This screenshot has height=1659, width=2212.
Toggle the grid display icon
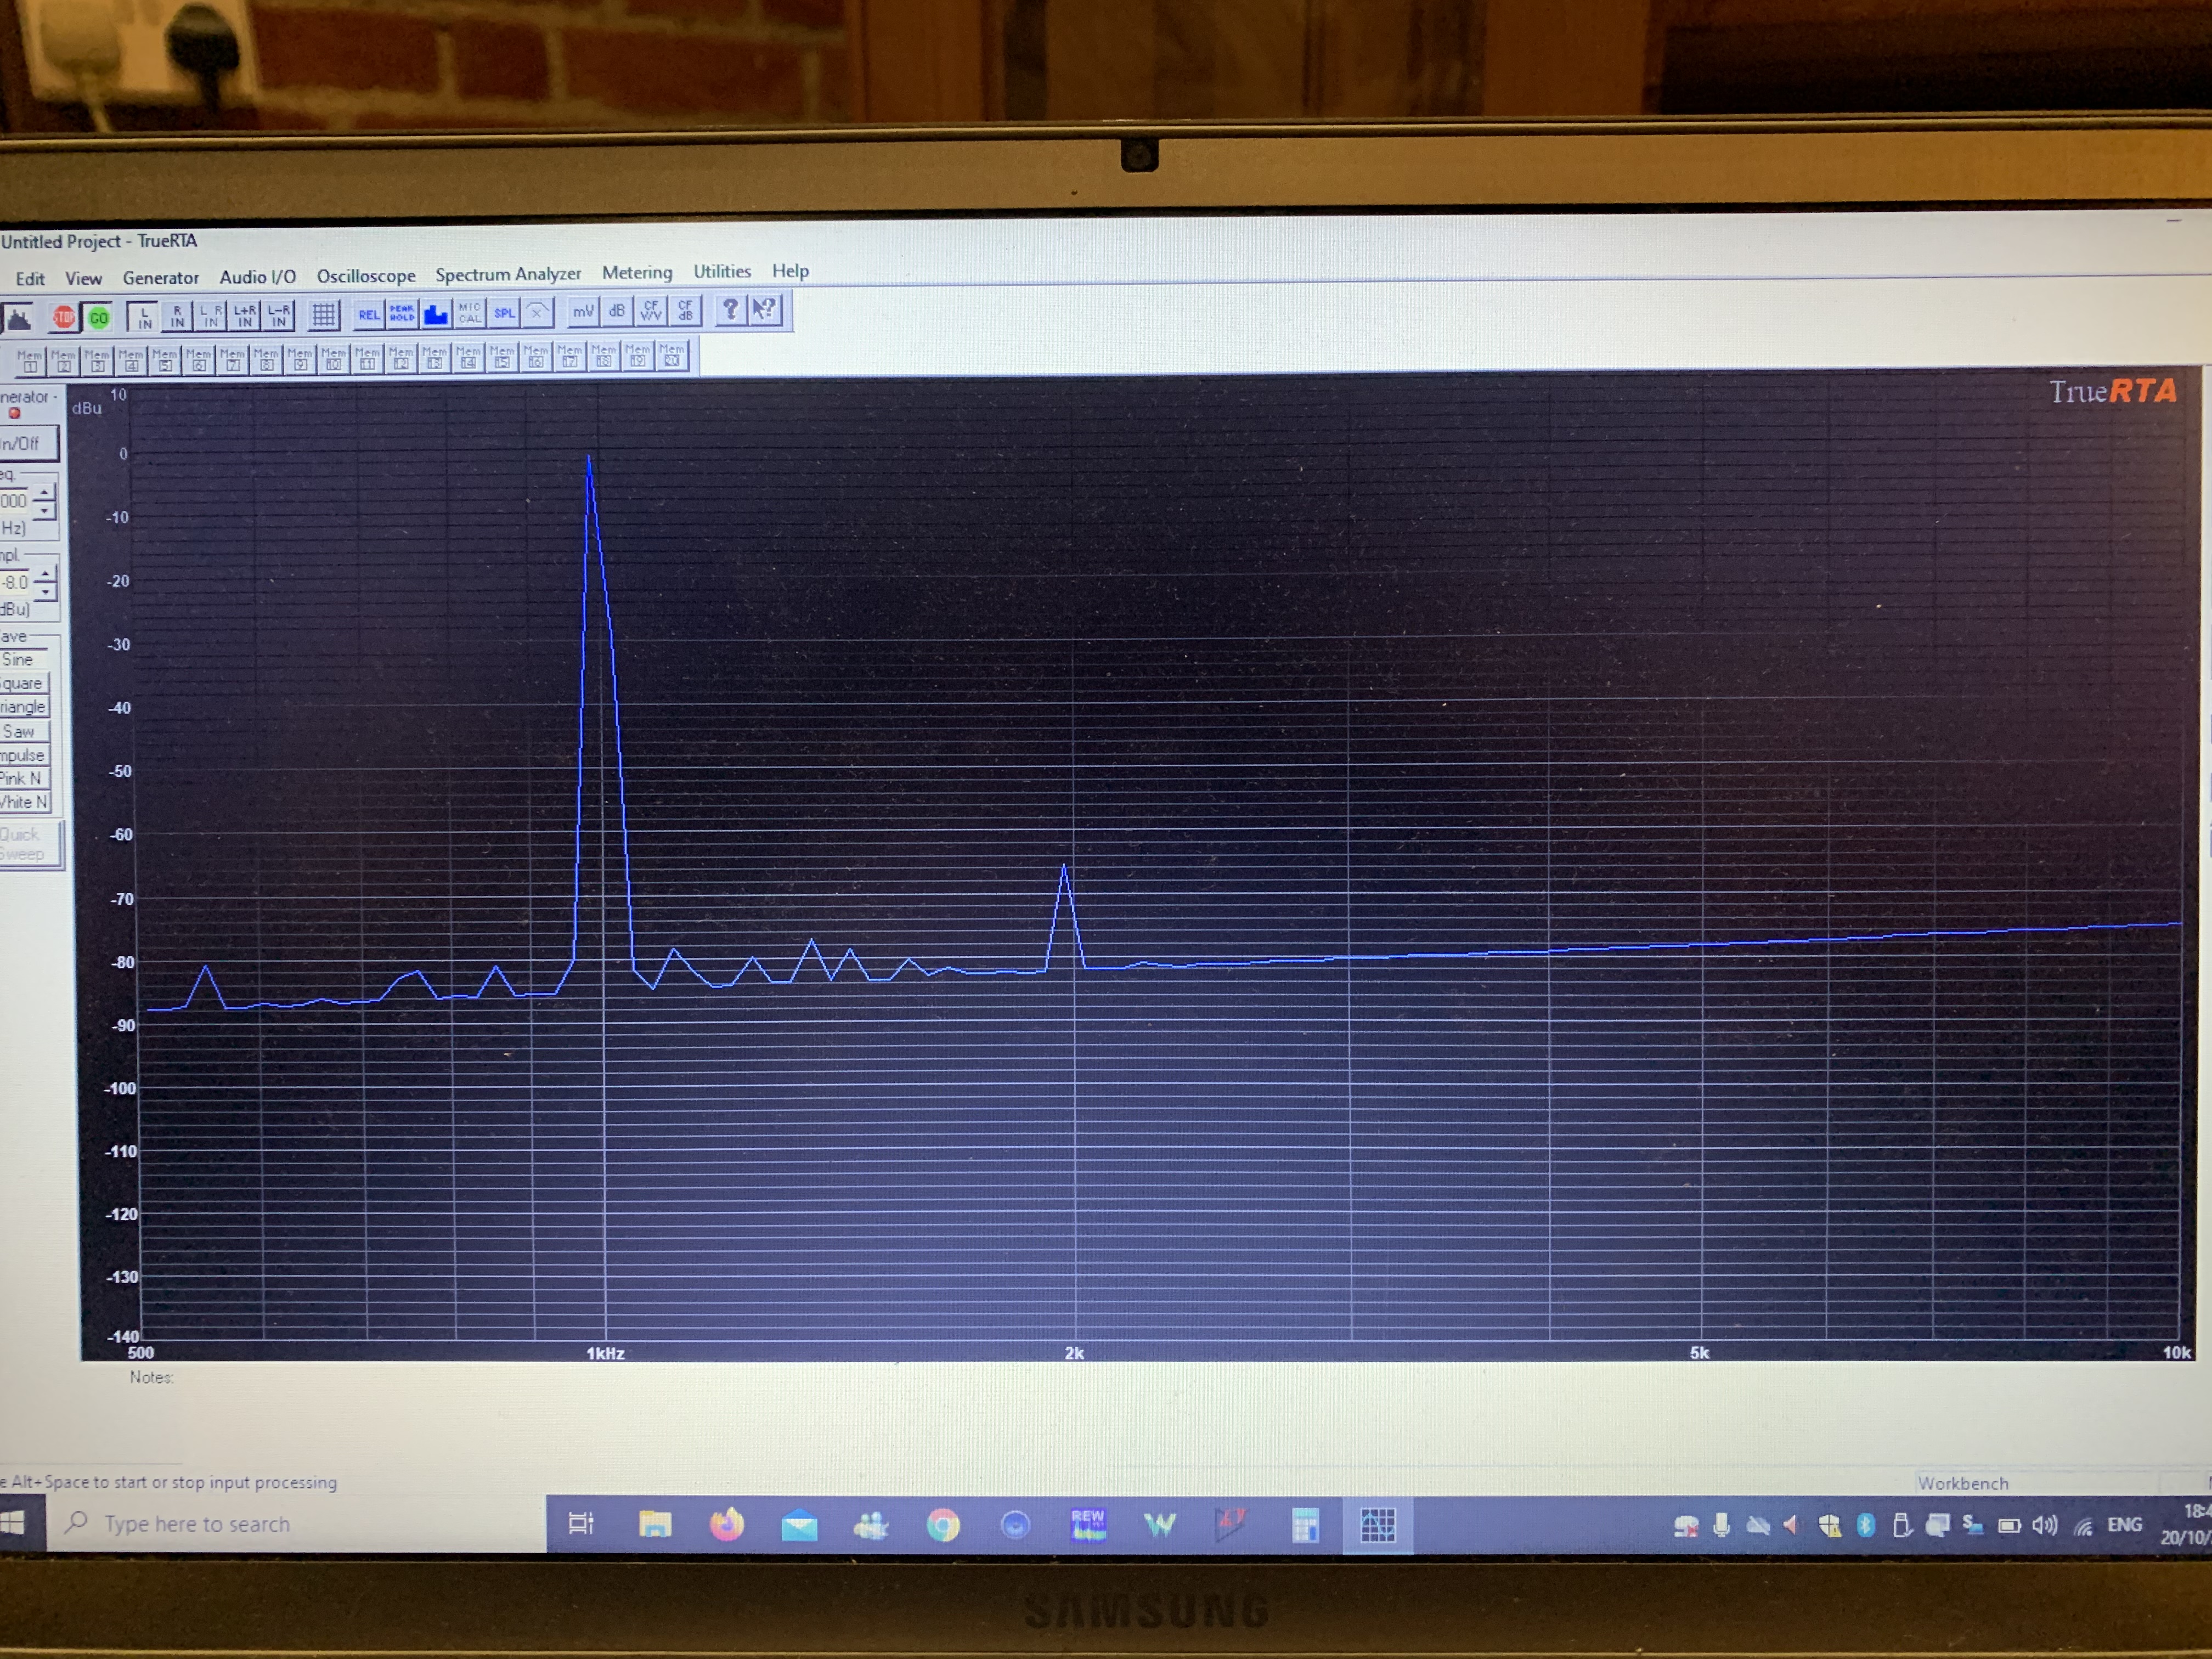(323, 315)
